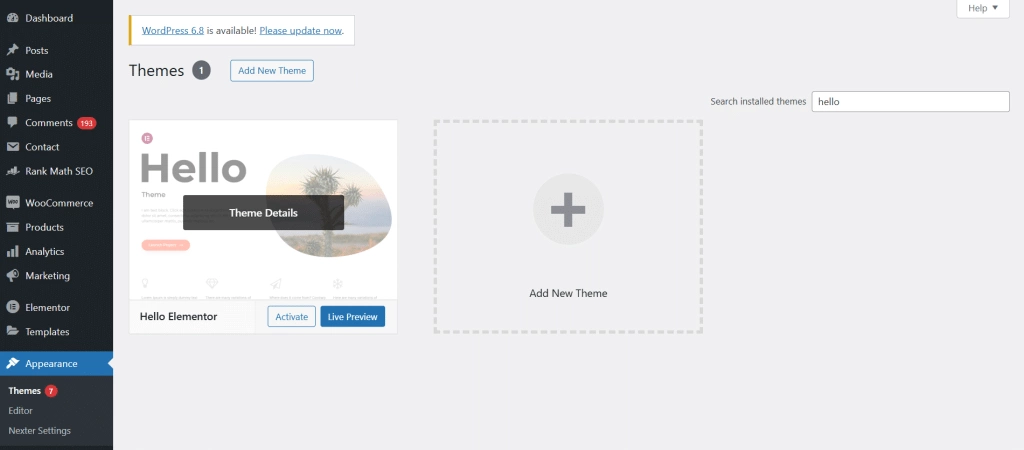1024x450 pixels.
Task: Click the Media library icon
Action: tap(13, 74)
